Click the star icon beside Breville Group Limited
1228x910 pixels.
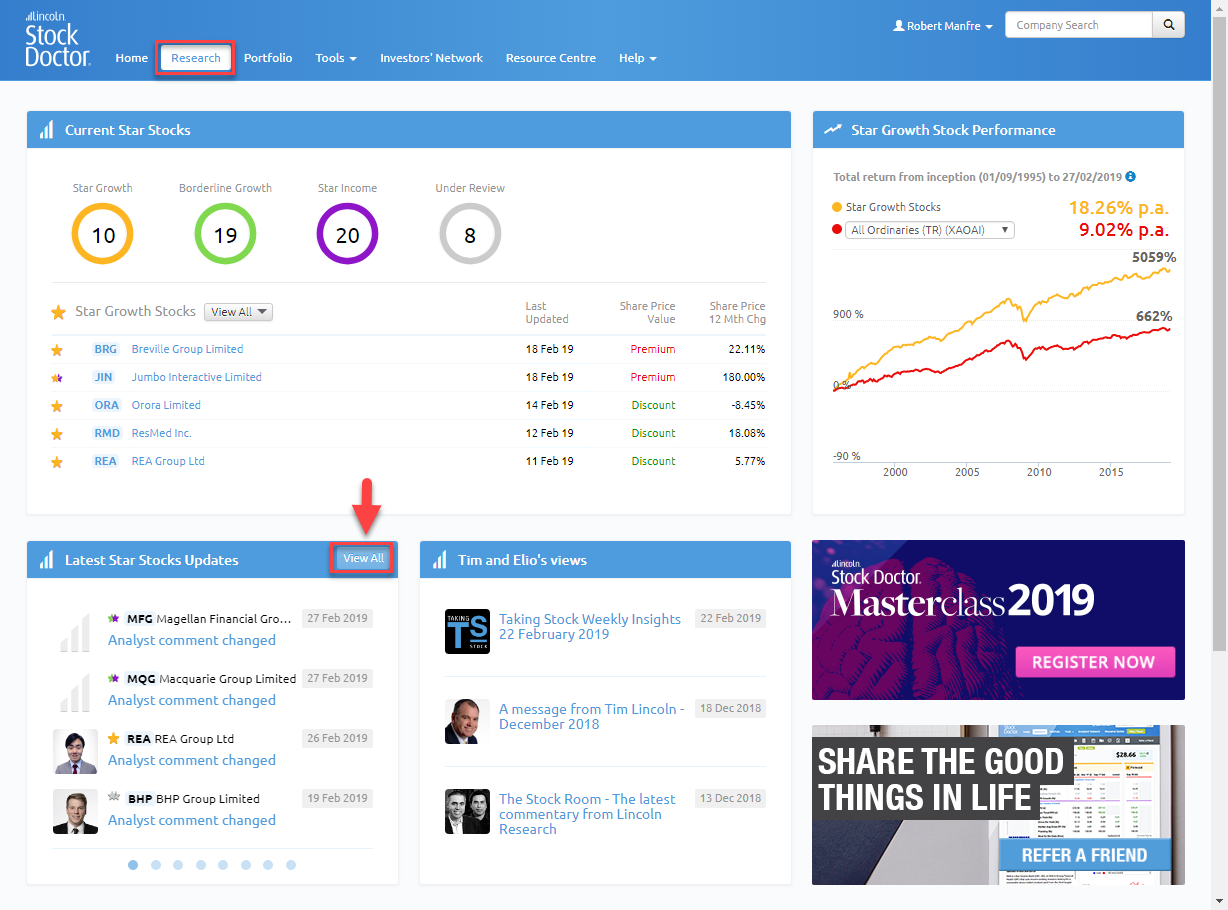[57, 350]
